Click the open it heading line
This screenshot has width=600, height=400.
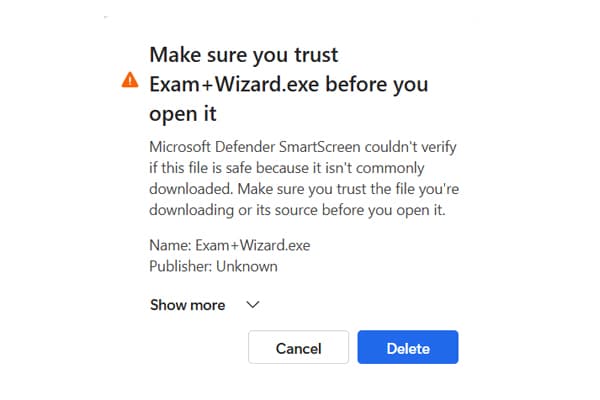pos(183,114)
